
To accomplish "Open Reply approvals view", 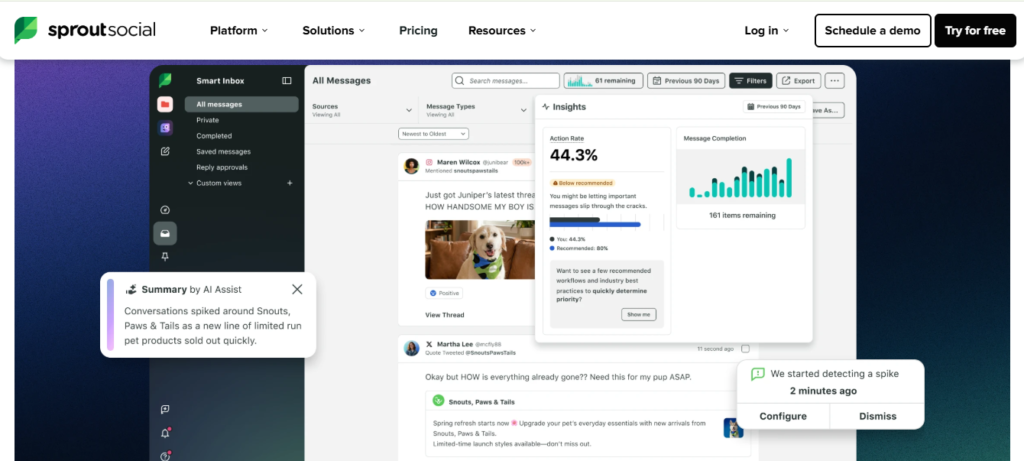I will 222,167.
